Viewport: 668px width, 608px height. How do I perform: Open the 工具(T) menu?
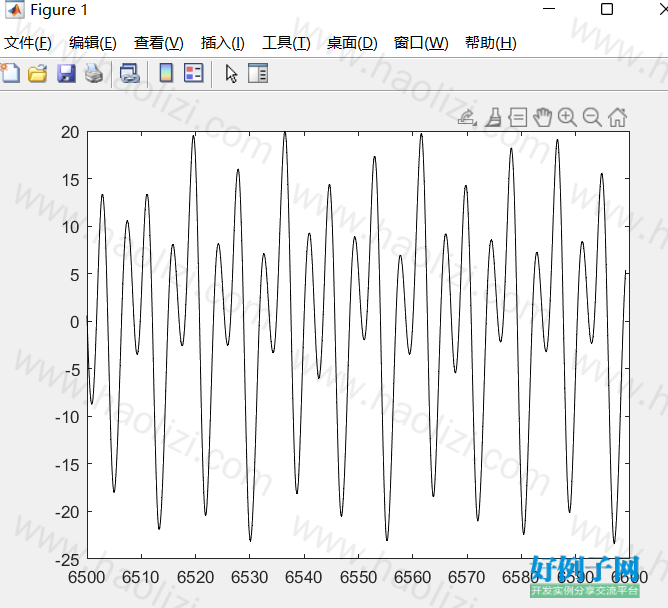pos(286,43)
